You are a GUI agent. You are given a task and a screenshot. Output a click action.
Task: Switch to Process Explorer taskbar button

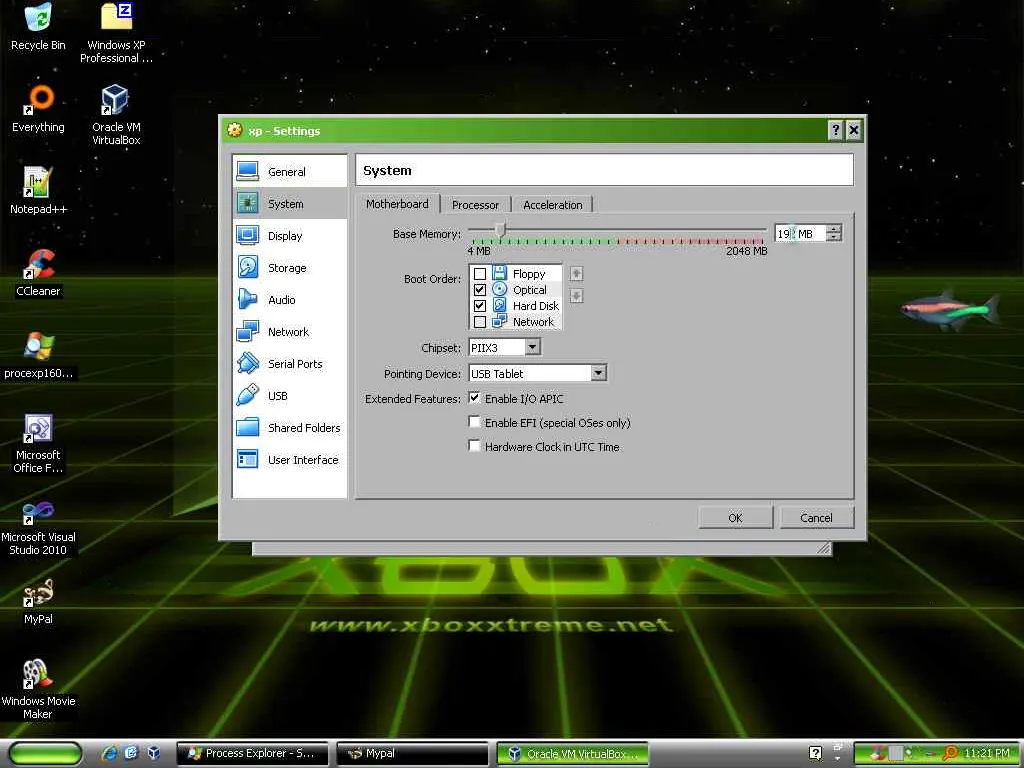[253, 754]
